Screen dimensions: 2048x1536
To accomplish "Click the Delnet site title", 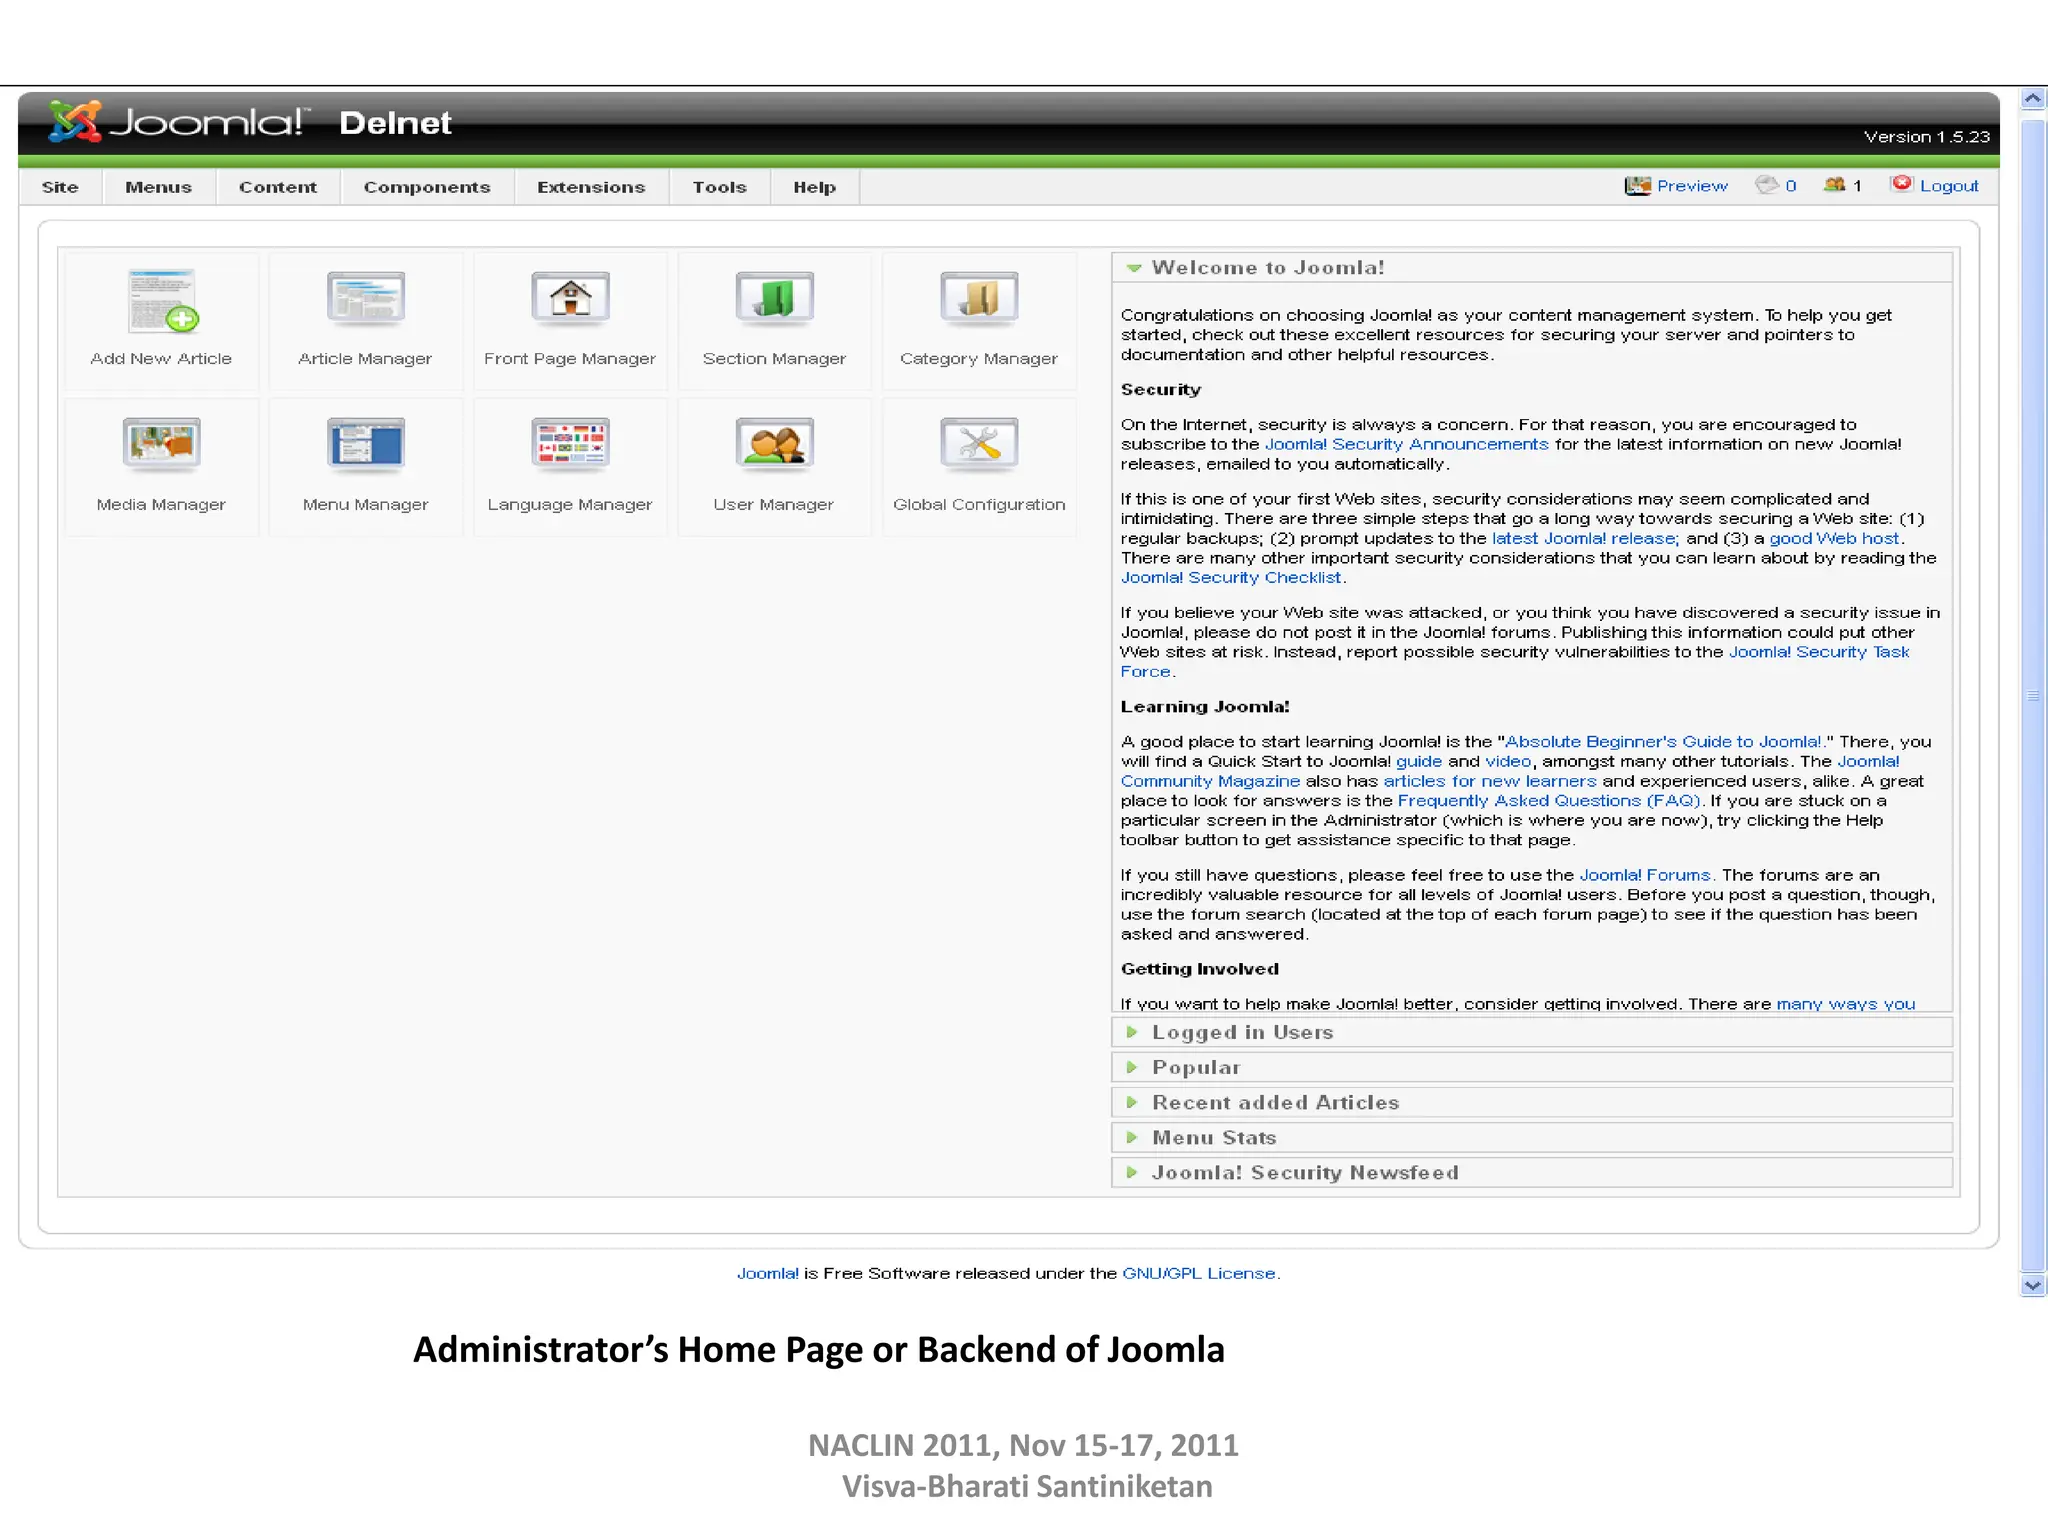I will click(x=395, y=123).
